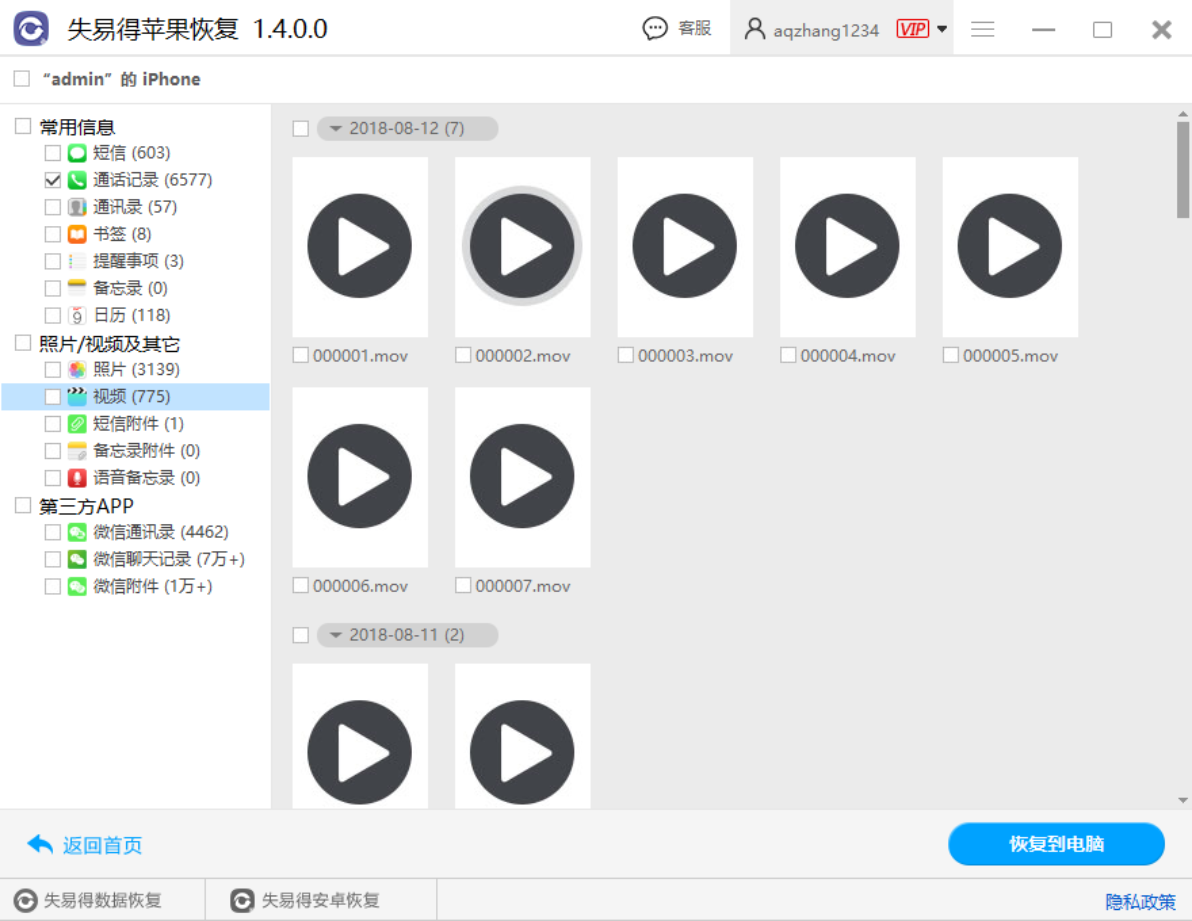This screenshot has height=921, width=1192.
Task: Check the 照片/视频及其它 group checkbox
Action: [23, 343]
